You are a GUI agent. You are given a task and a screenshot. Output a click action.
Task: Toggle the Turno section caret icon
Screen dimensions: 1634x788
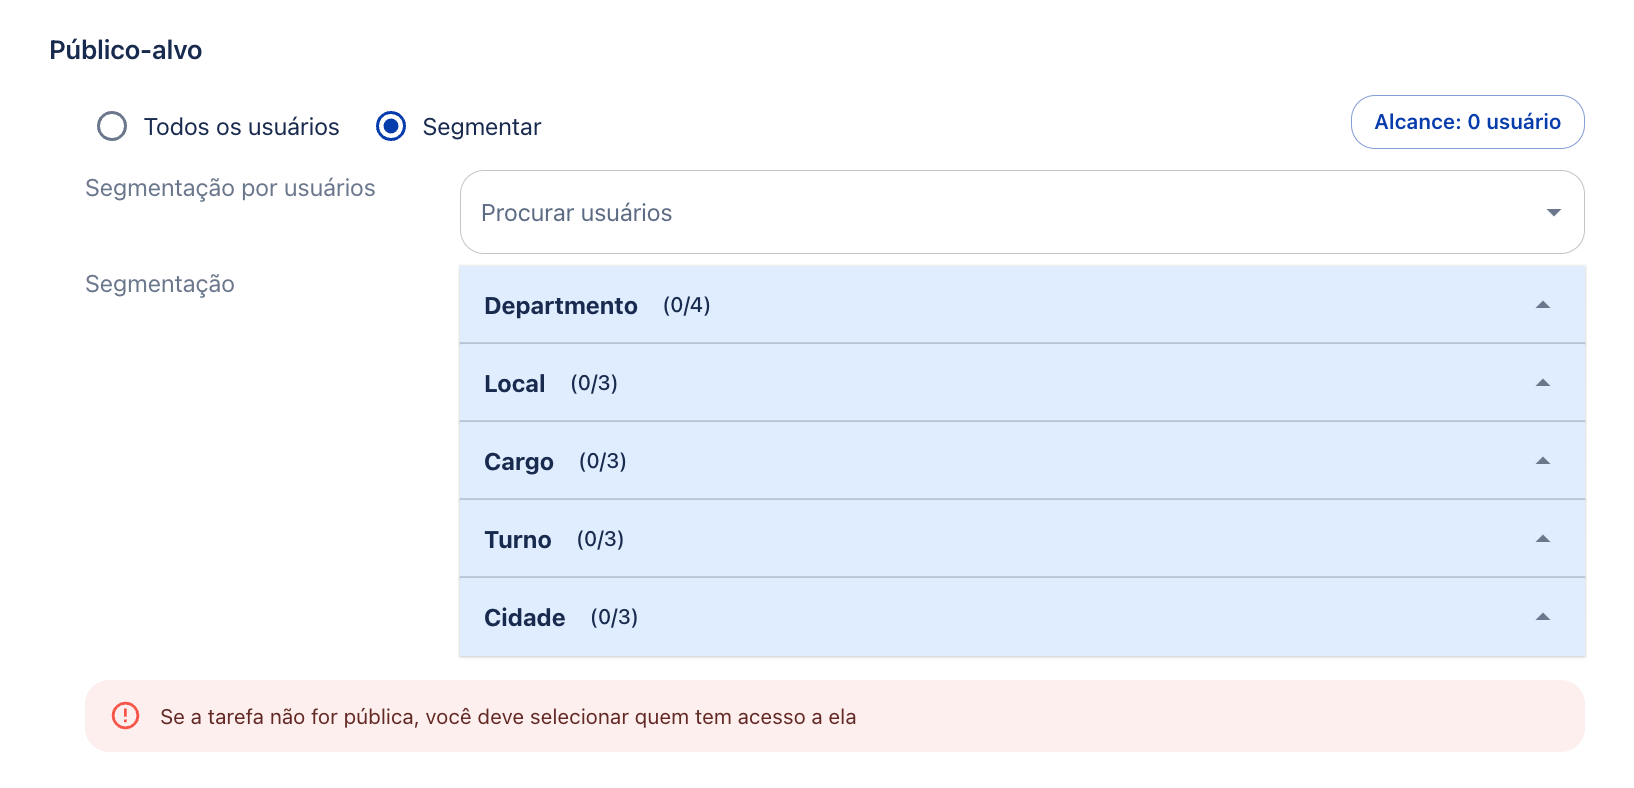point(1543,539)
